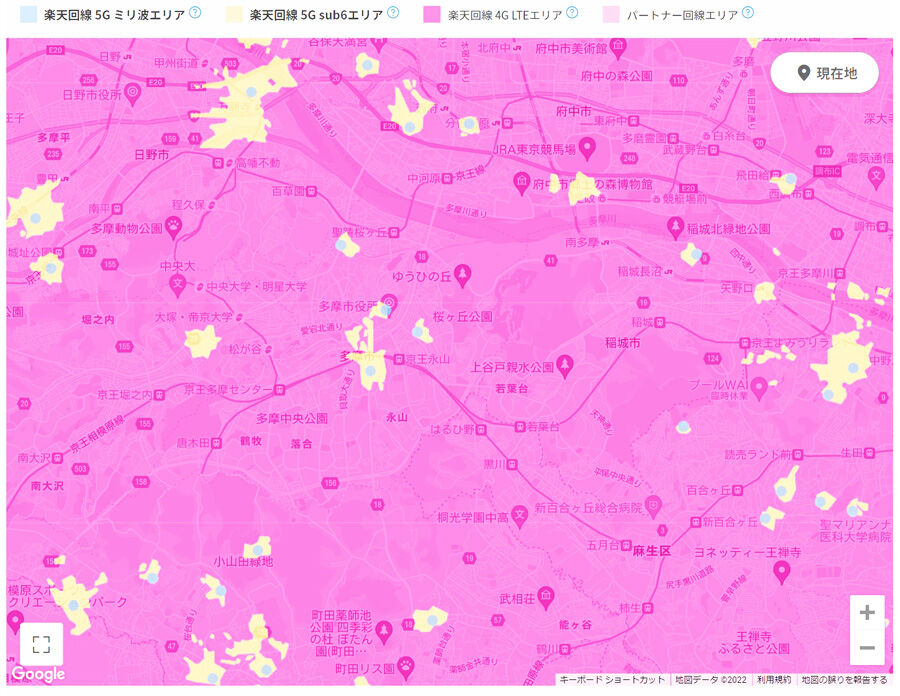
Task: Click 聖蹟桜ヶ丘 station label
Action: coord(360,232)
